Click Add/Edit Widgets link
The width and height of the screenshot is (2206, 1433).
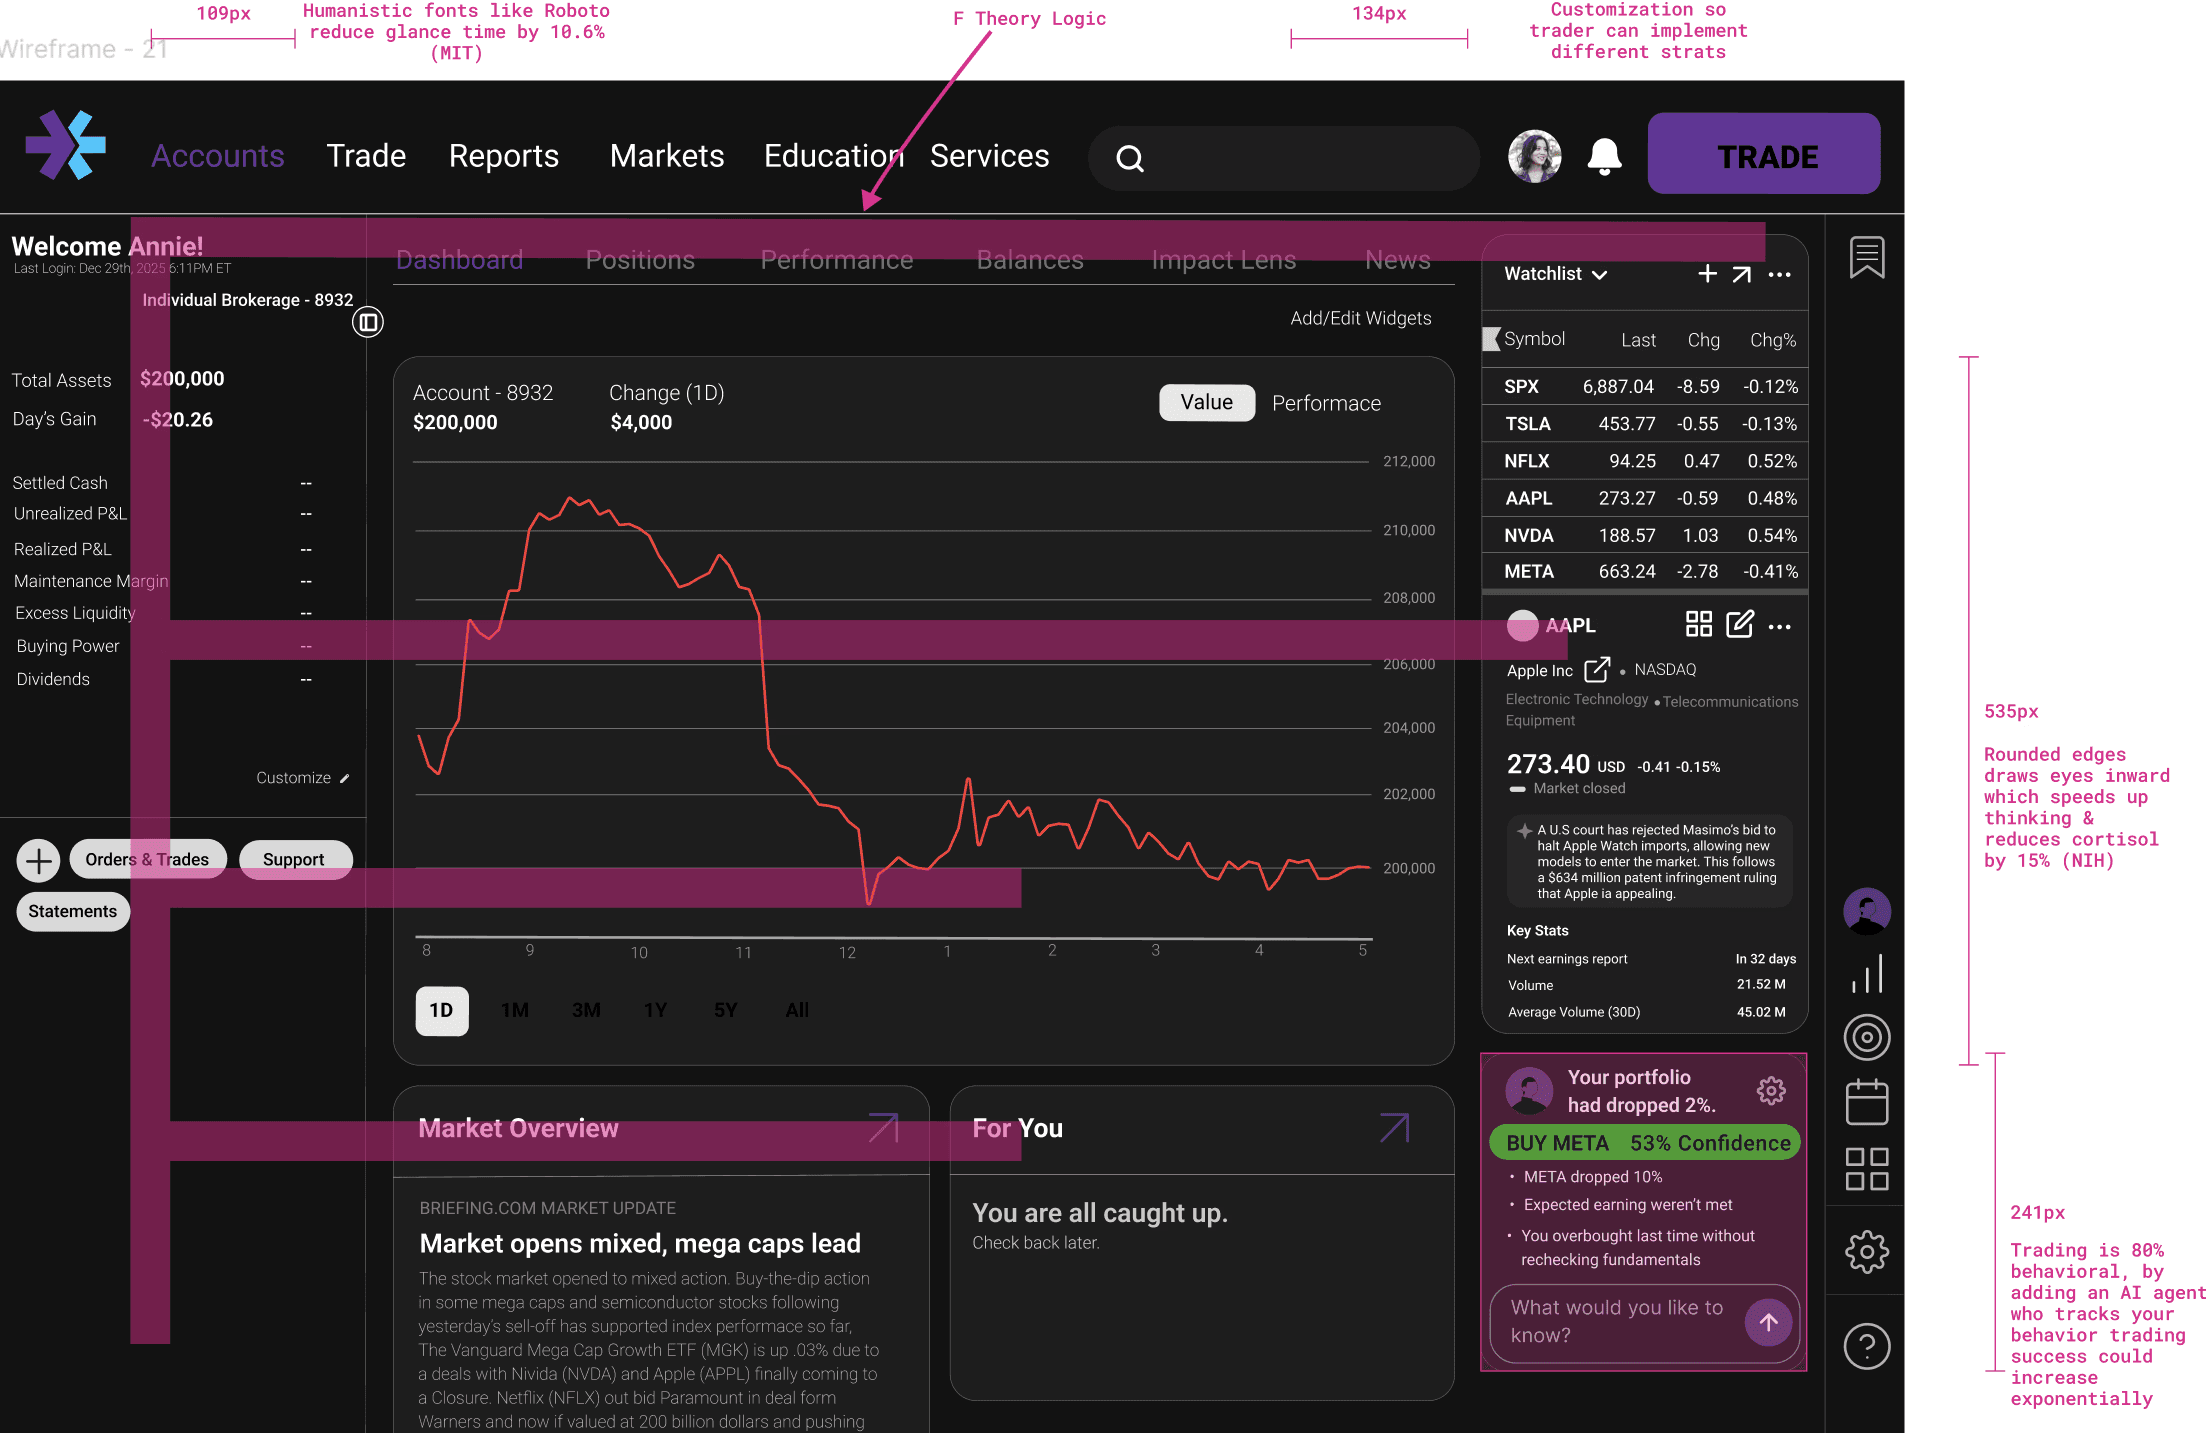(x=1360, y=318)
